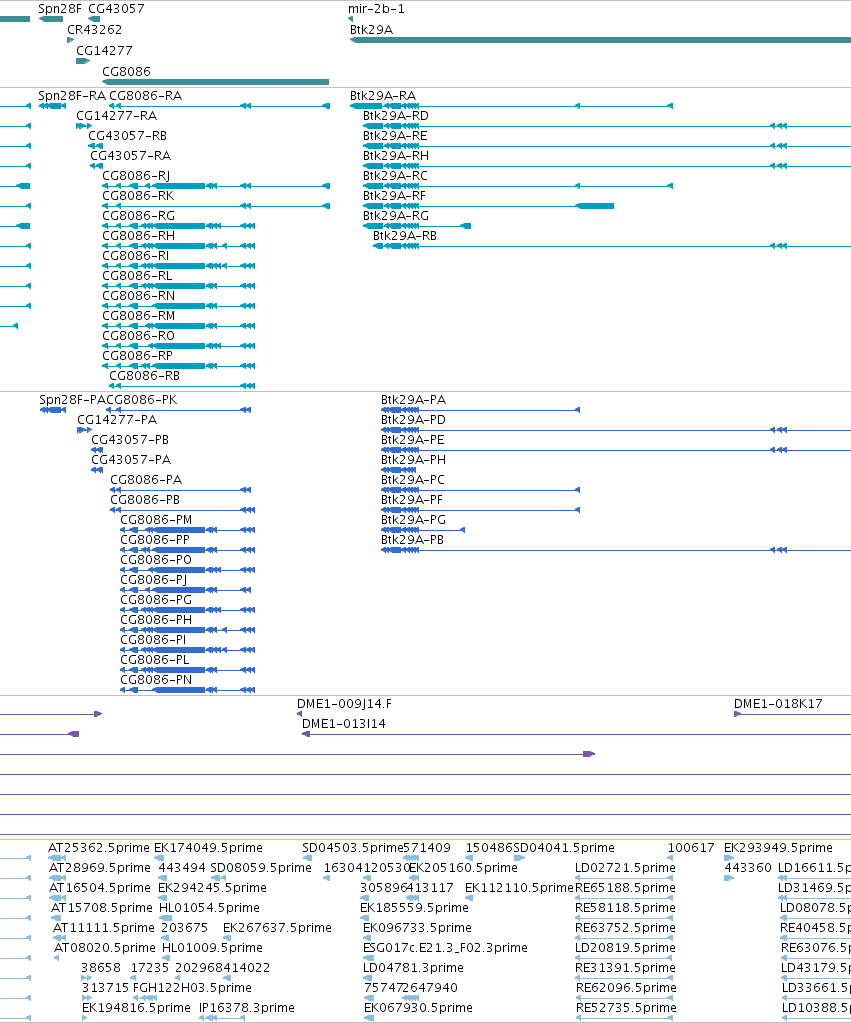
Task: Click transcript CG8086-RB label
Action: (144, 376)
